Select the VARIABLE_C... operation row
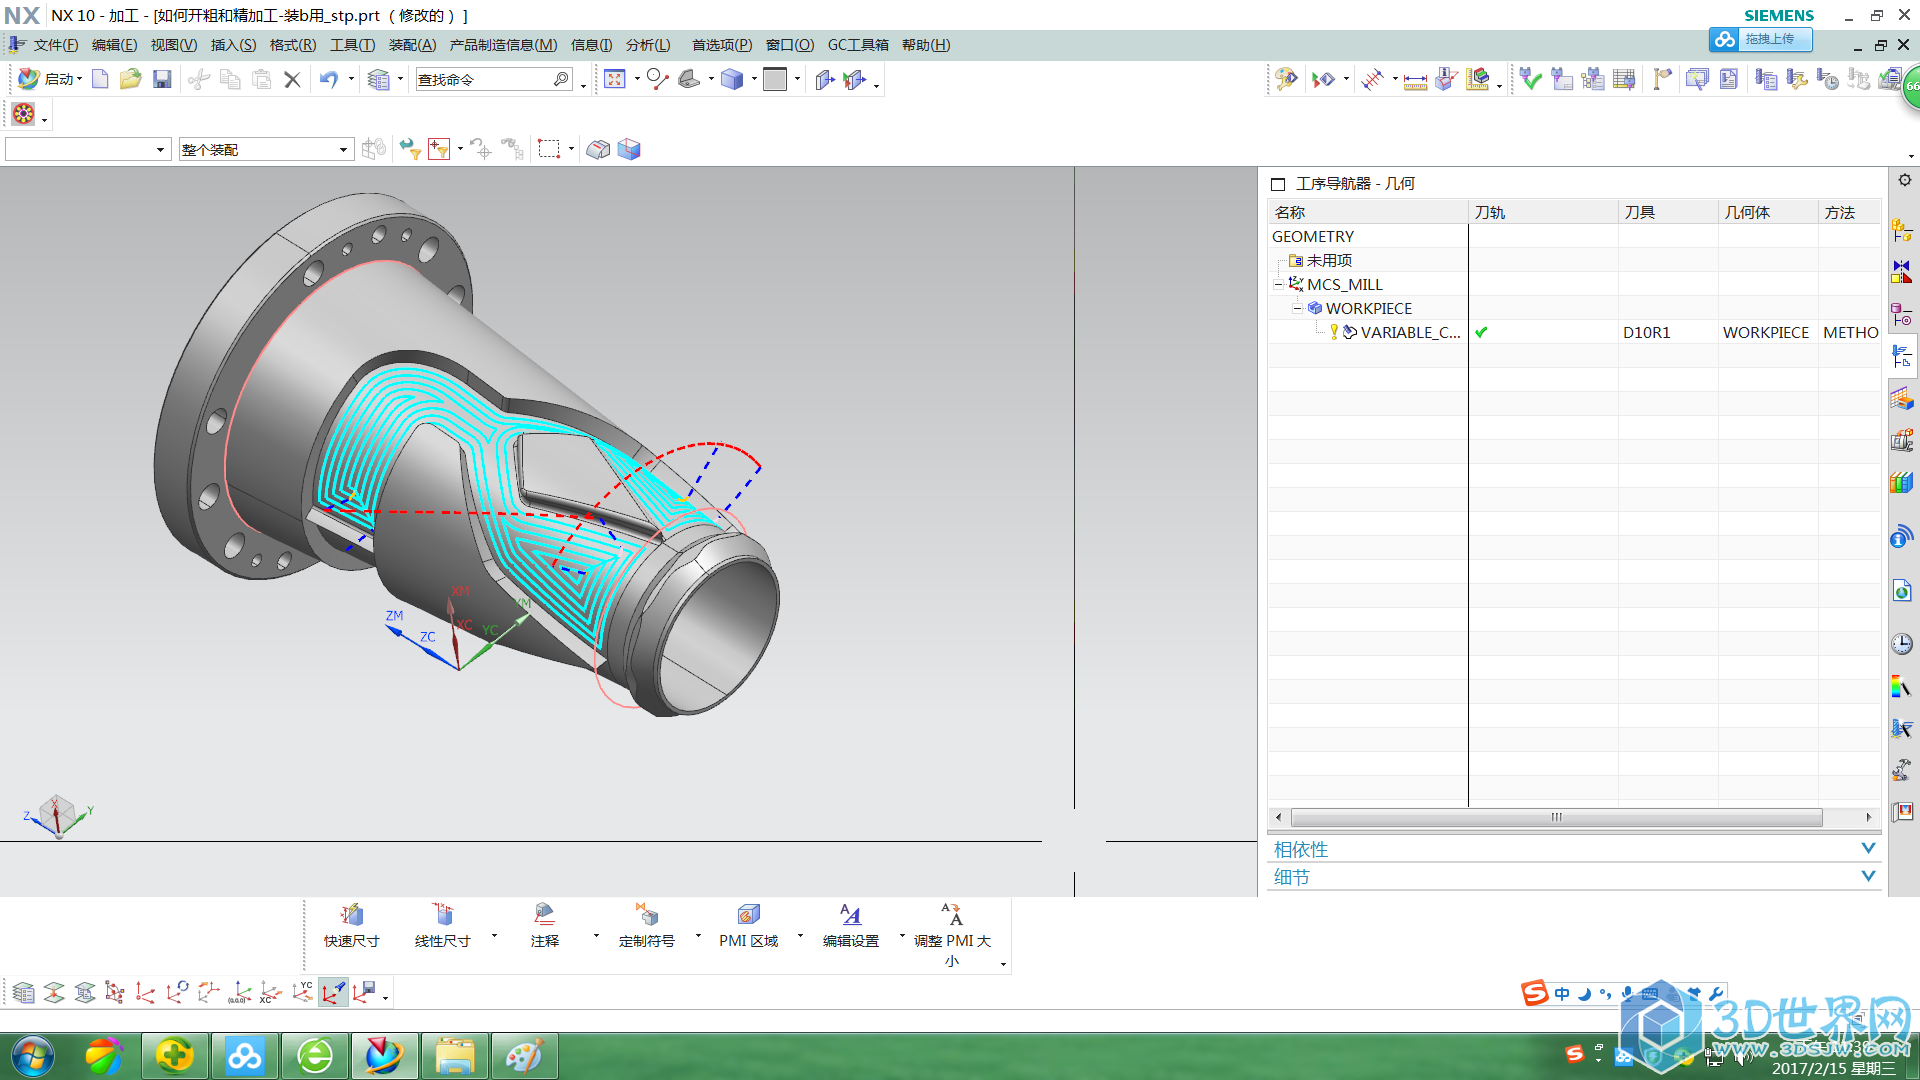This screenshot has height=1080, width=1920. [1574, 332]
